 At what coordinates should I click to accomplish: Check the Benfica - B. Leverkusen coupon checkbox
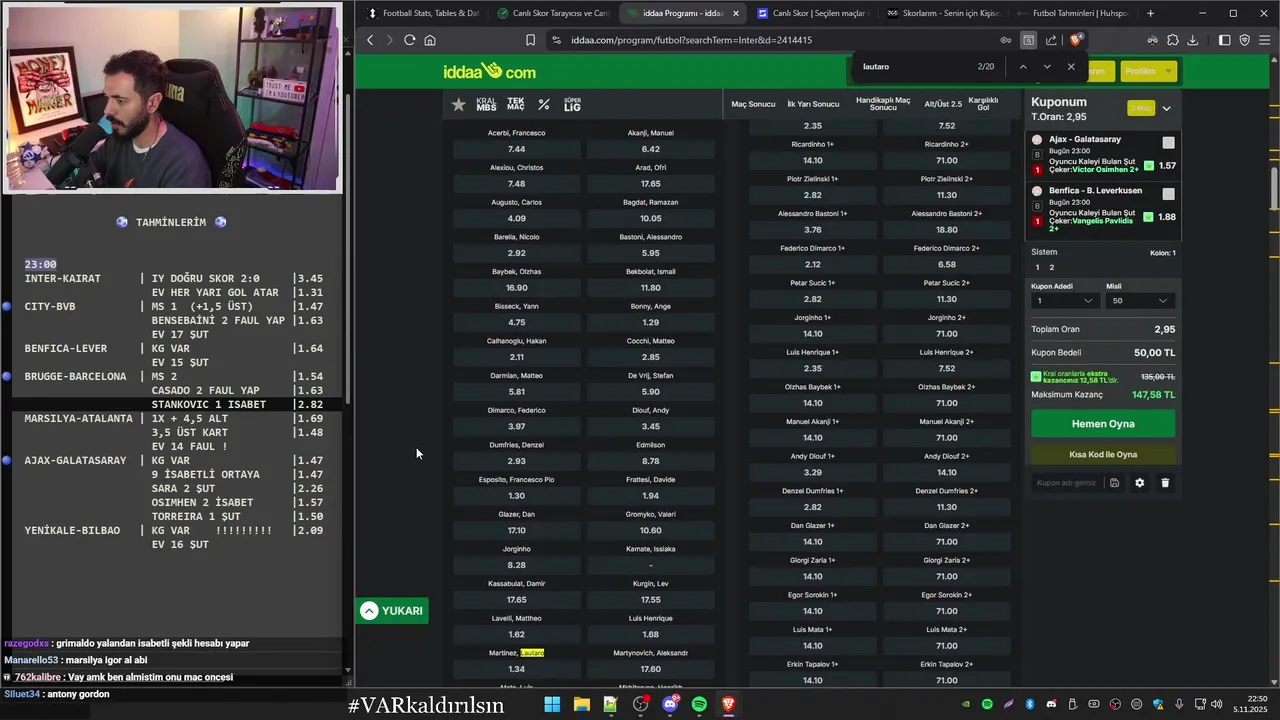point(1168,194)
